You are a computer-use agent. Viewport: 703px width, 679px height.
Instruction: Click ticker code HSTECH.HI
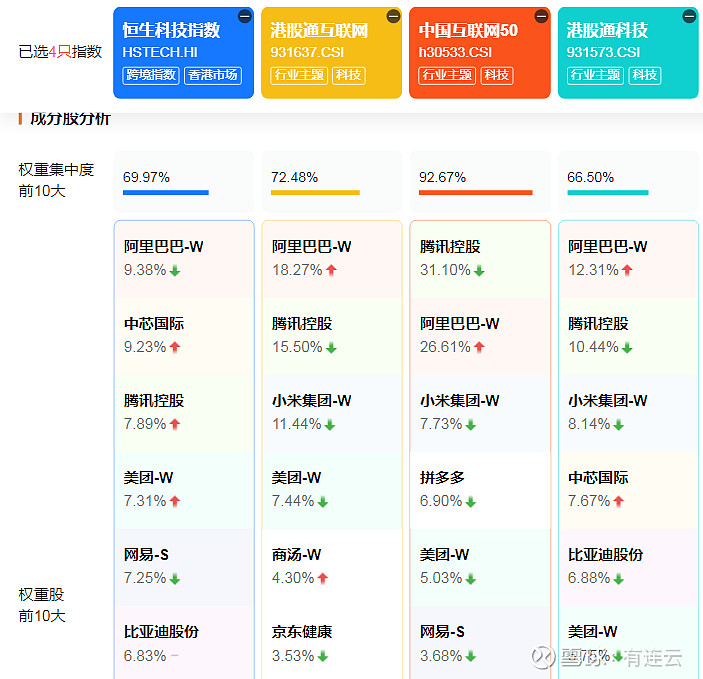160,53
